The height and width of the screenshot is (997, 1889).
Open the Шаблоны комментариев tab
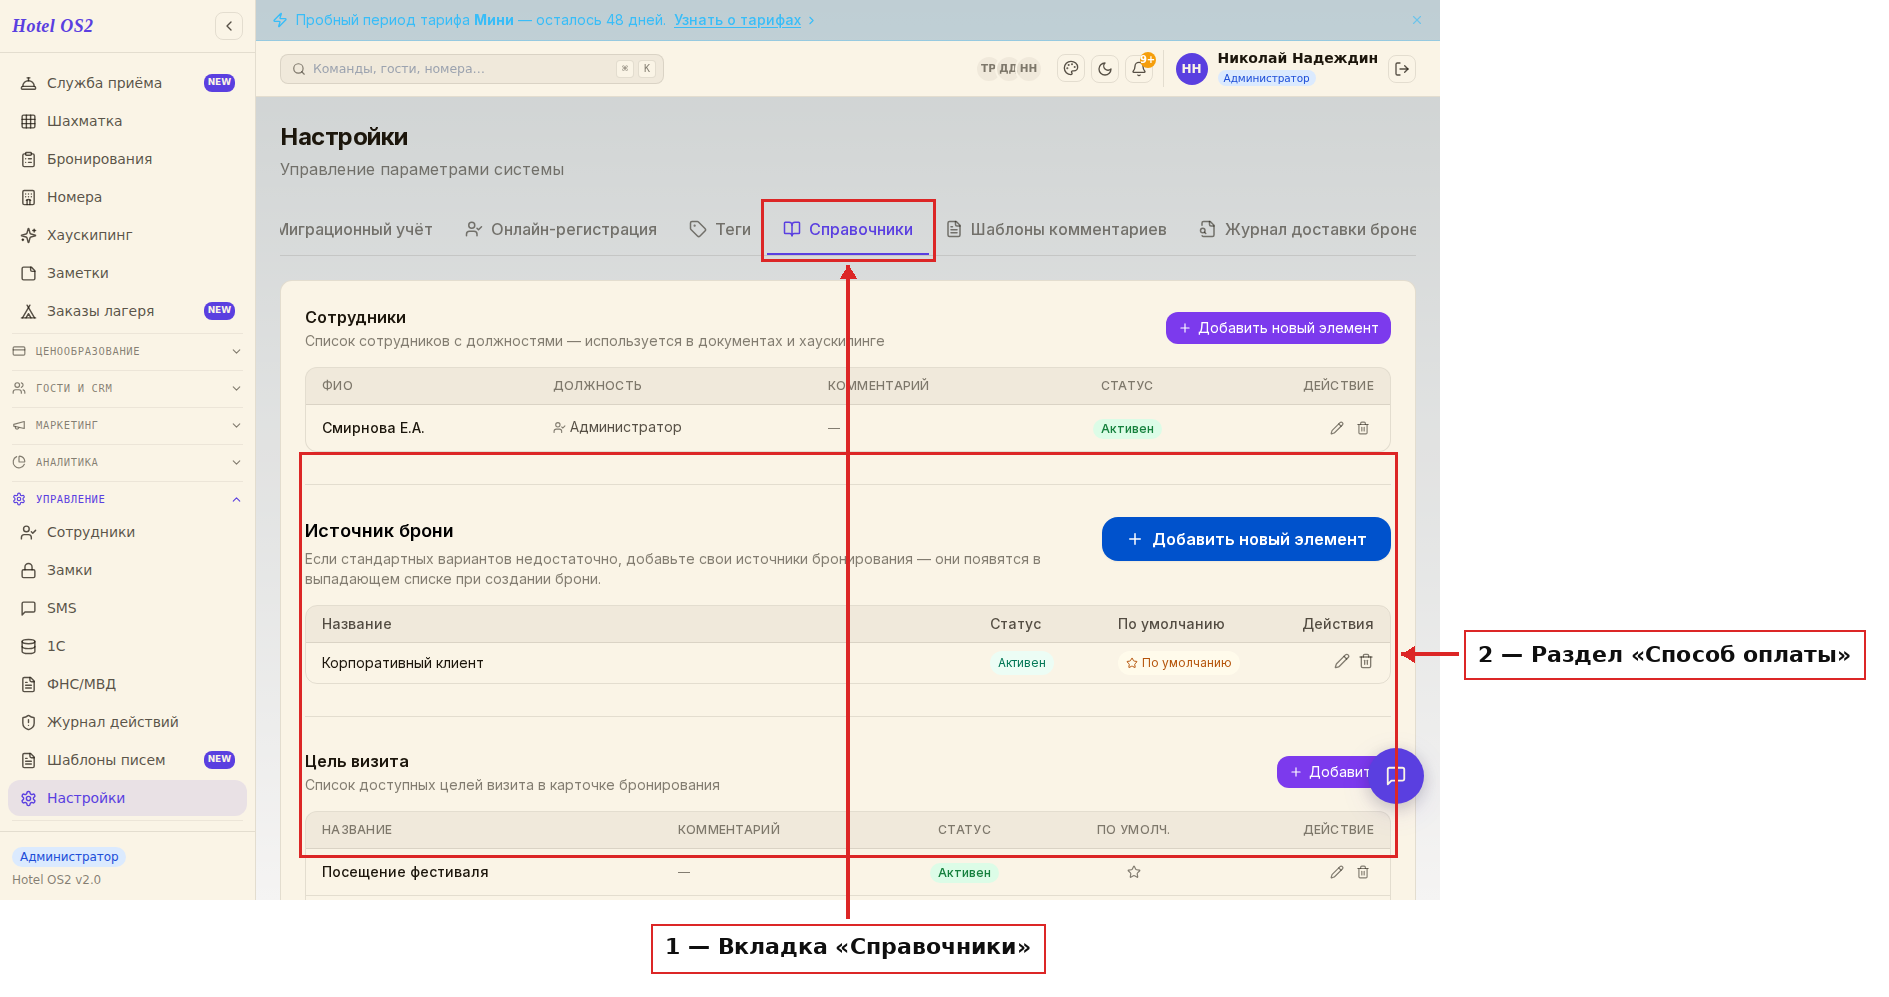pos(1057,229)
